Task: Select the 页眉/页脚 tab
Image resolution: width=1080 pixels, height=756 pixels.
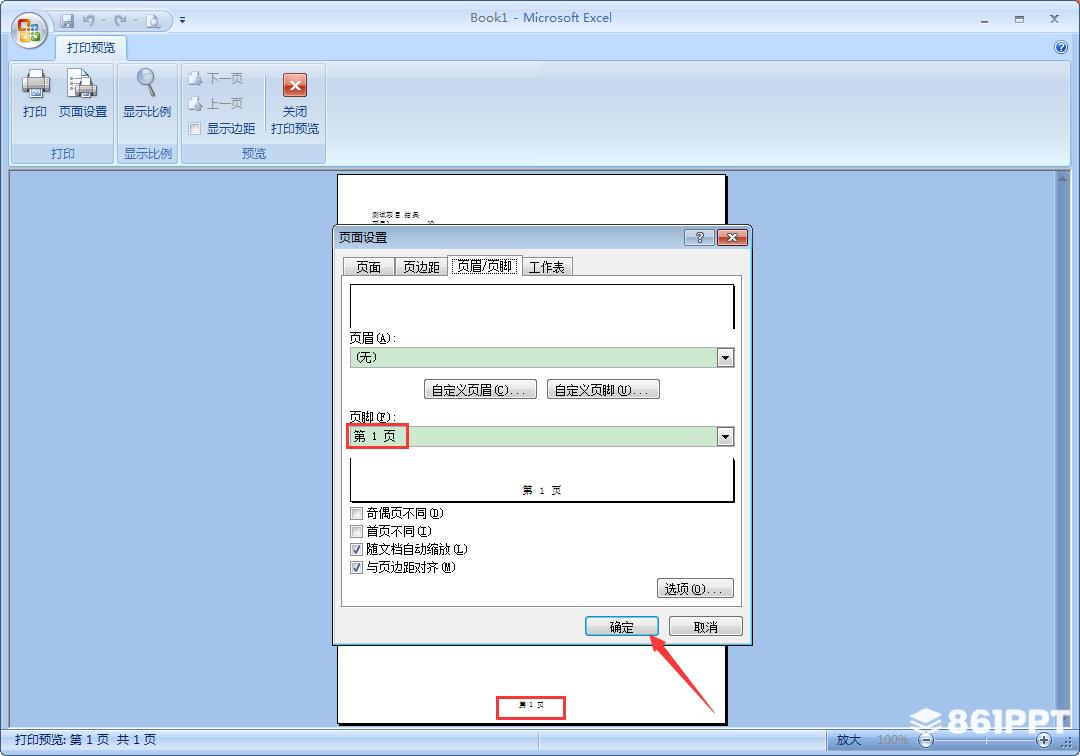Action: 485,266
